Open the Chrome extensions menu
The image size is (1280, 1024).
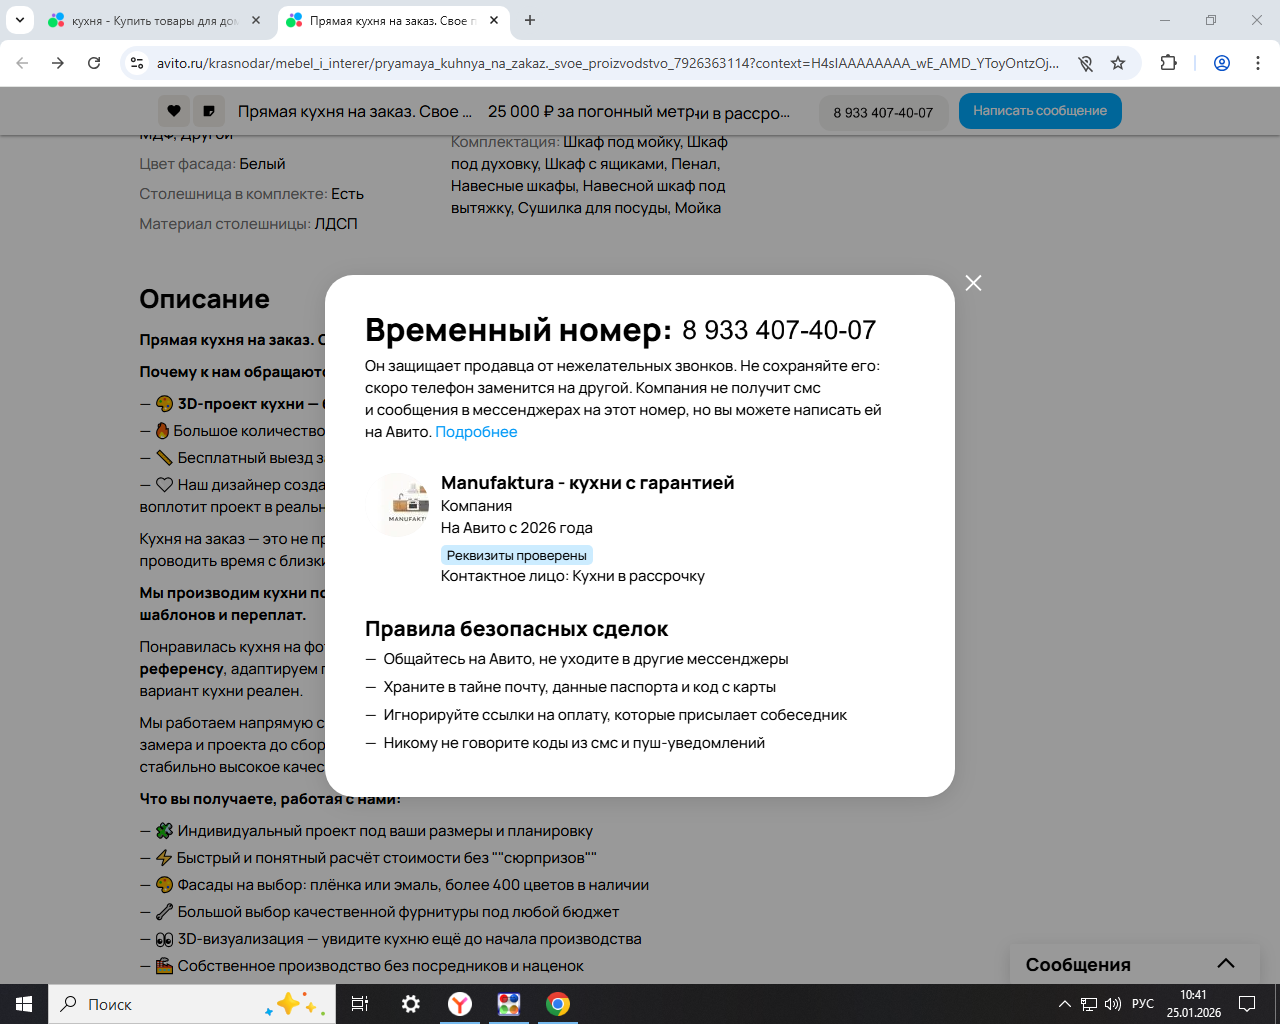[1168, 63]
